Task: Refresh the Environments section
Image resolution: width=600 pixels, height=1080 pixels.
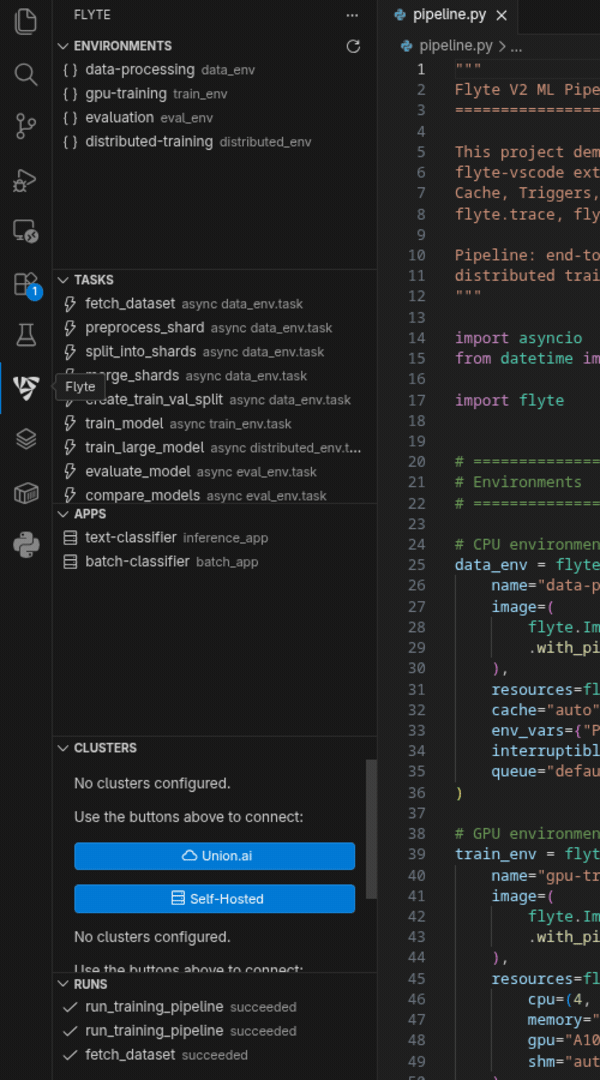Action: point(353,46)
